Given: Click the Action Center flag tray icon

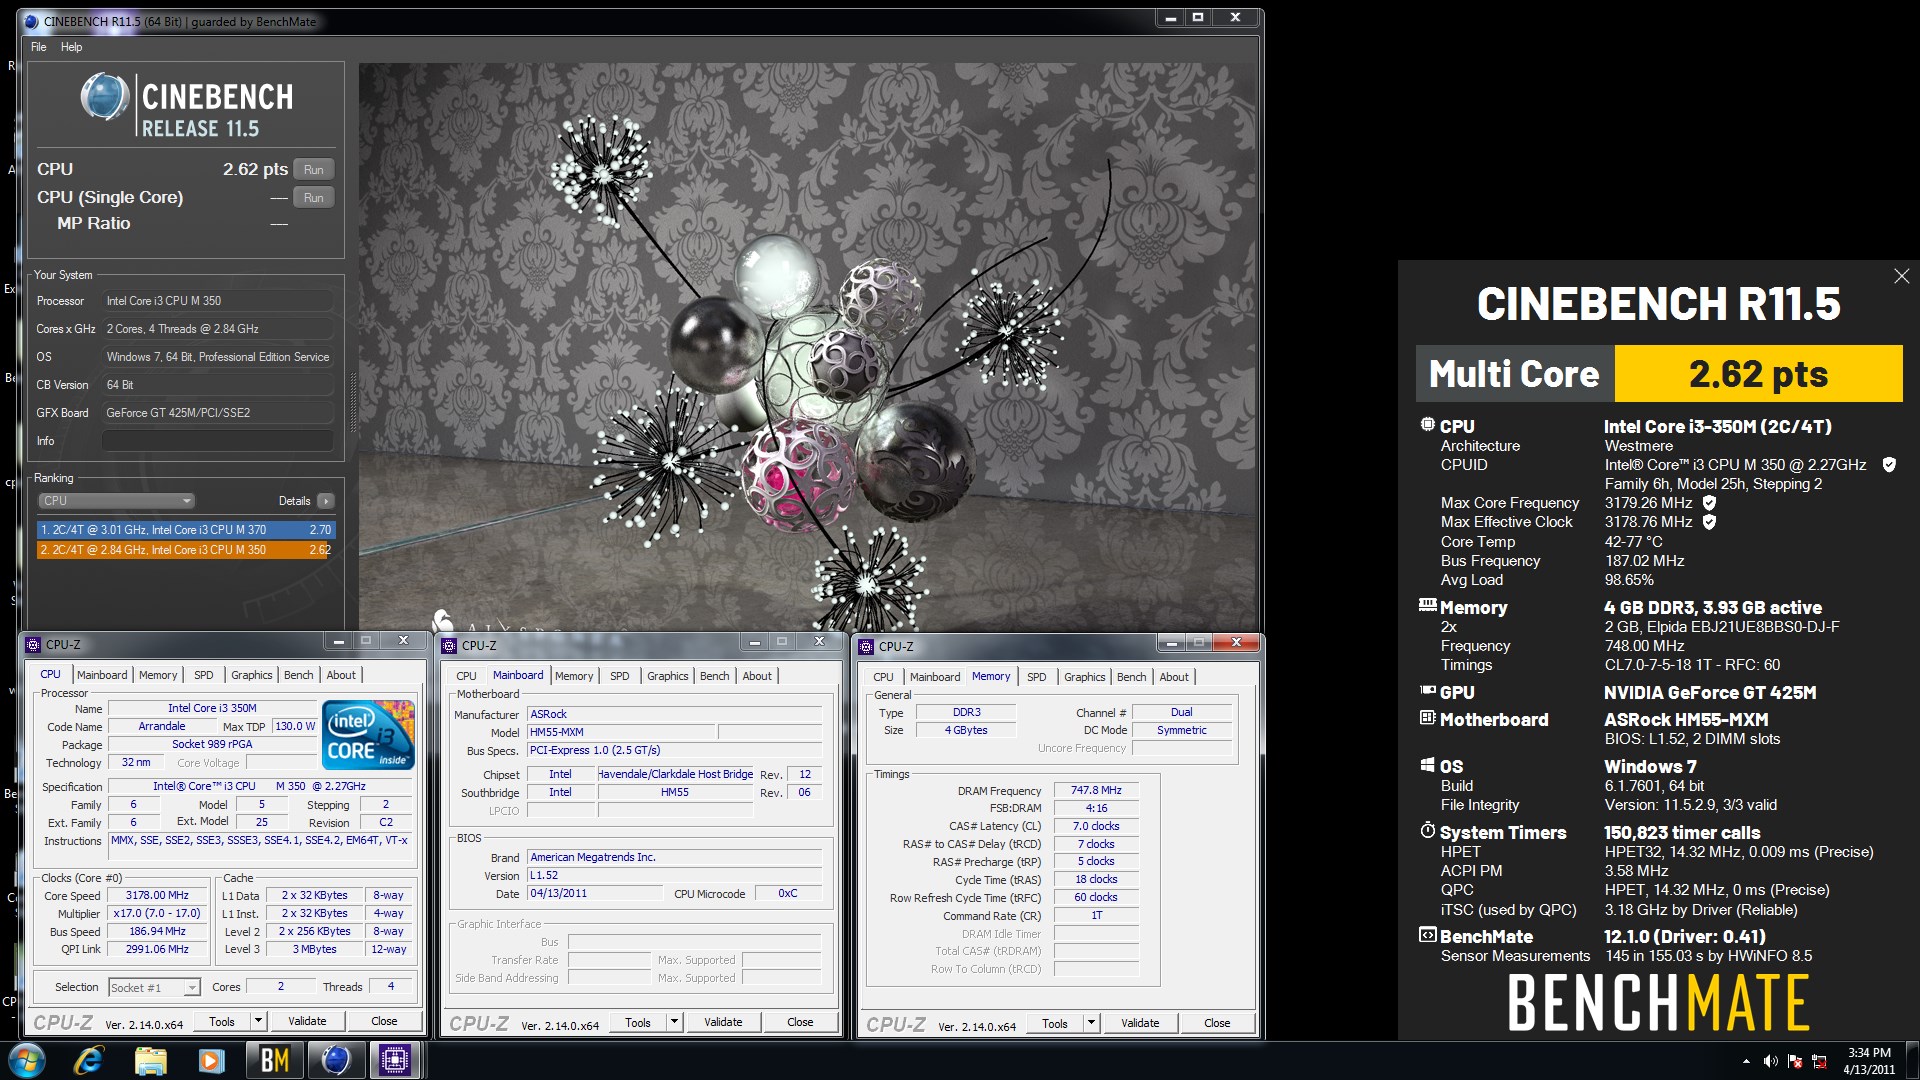Looking at the screenshot, I should [x=1795, y=1061].
